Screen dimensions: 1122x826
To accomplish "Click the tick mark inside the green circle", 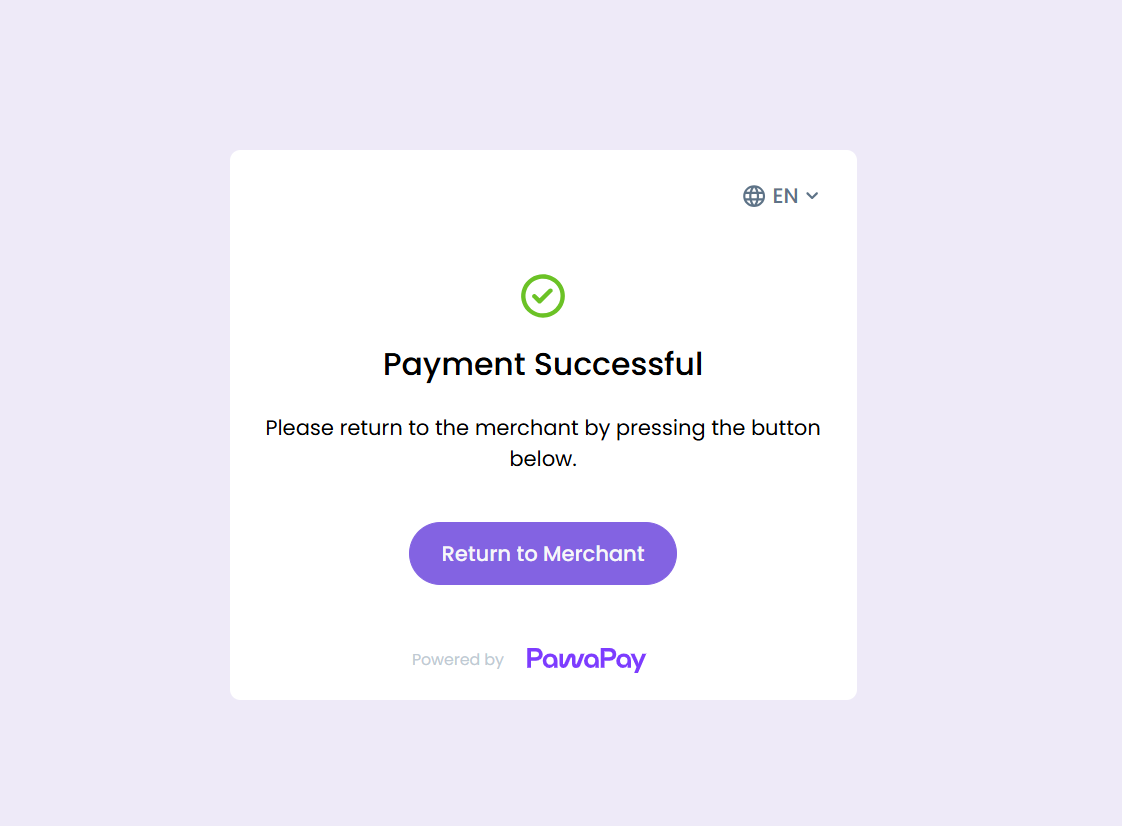I will pos(543,296).
